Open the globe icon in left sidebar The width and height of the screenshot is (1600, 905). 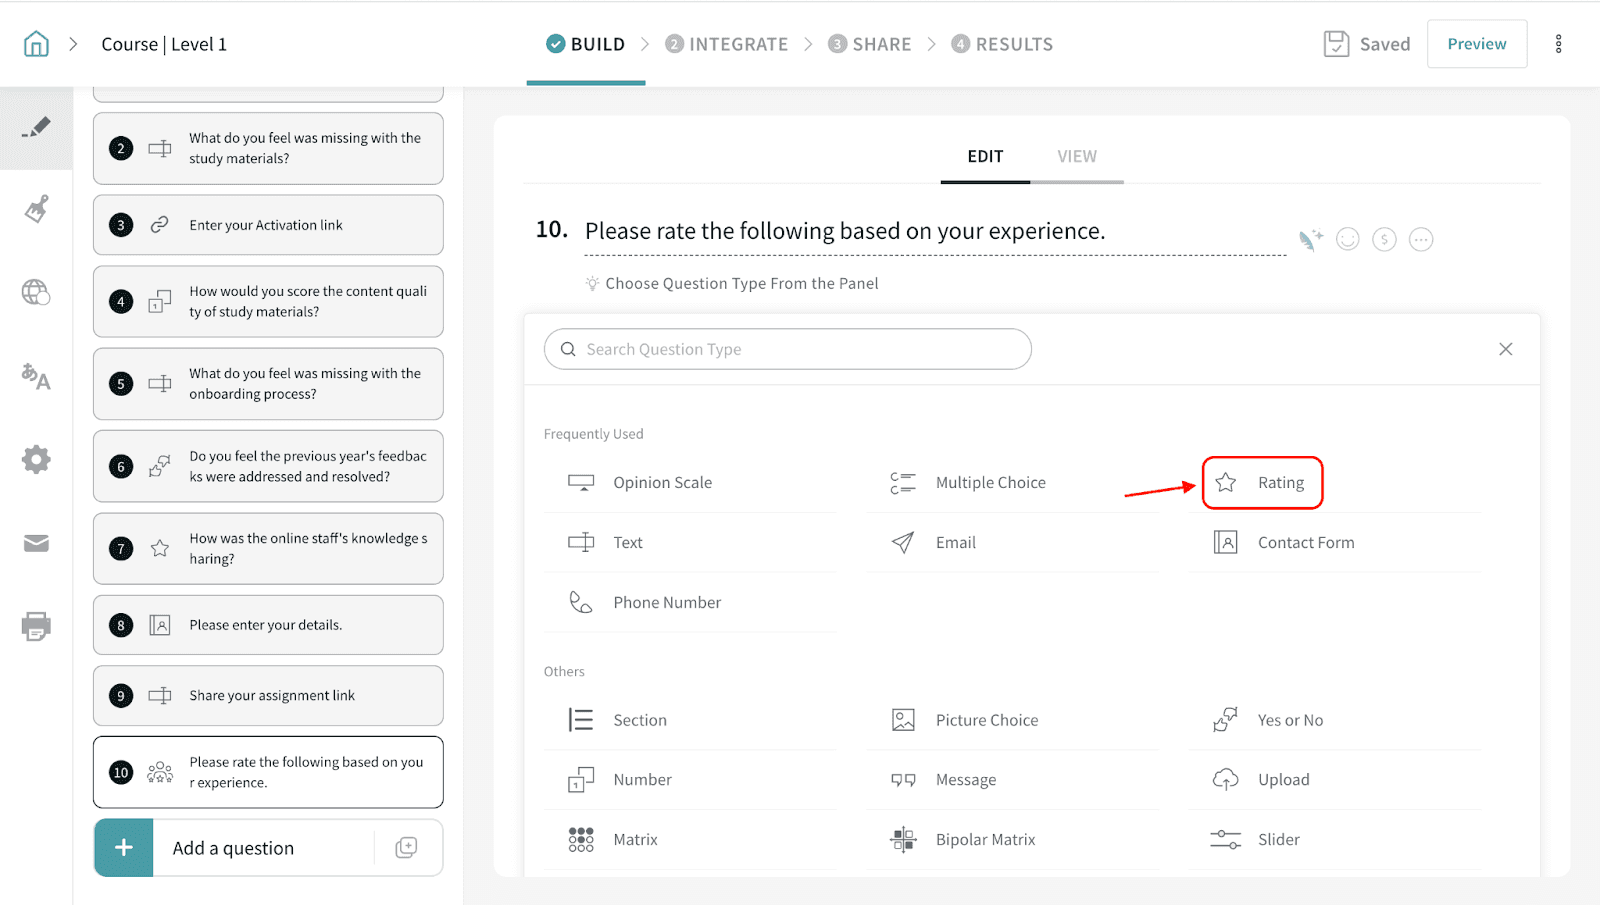[36, 292]
